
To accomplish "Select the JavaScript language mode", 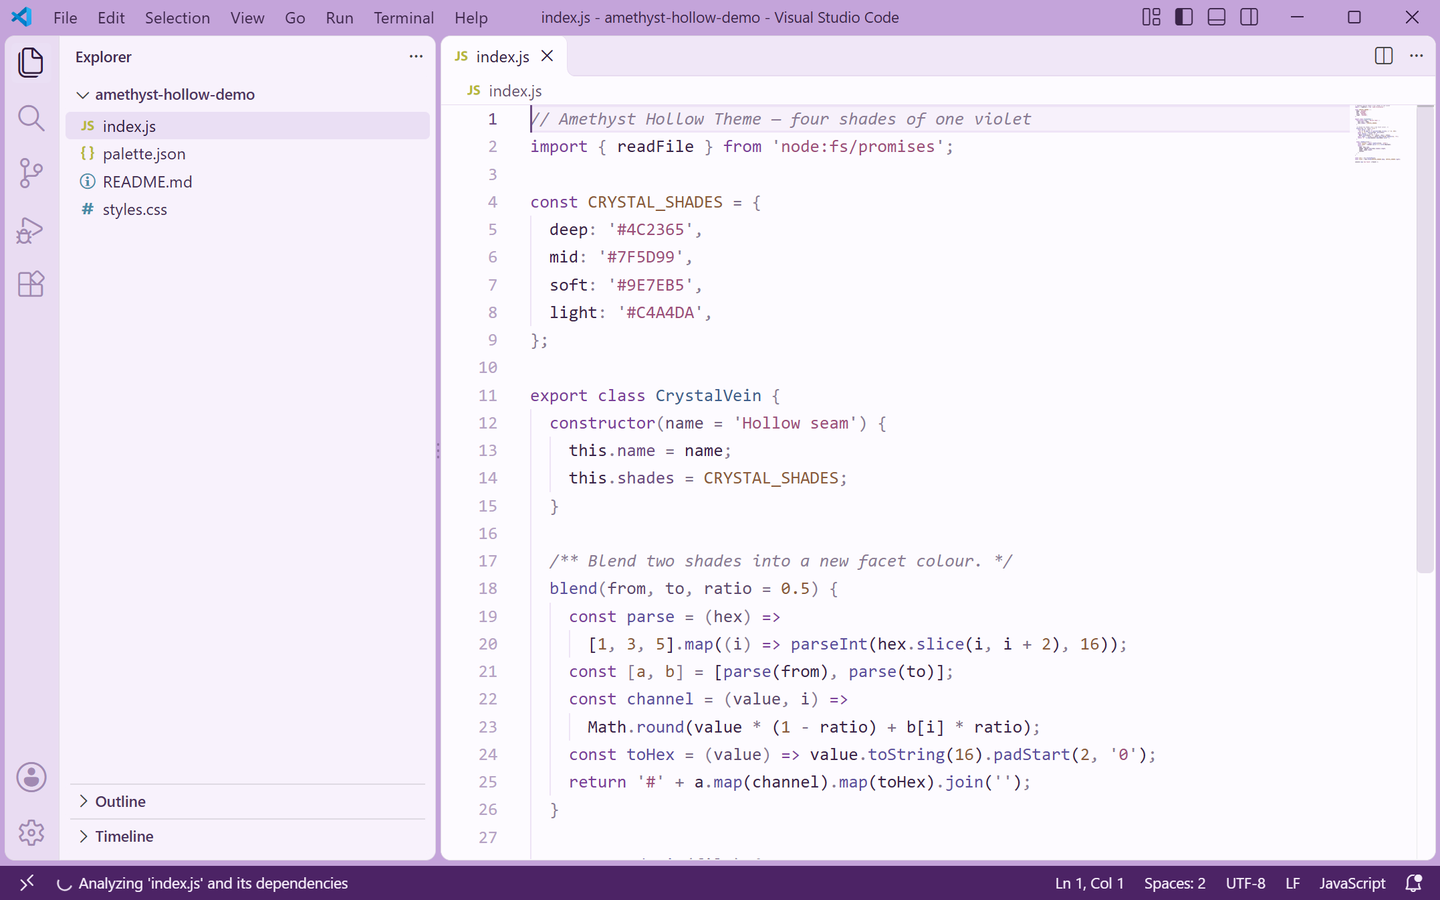I will [x=1352, y=883].
